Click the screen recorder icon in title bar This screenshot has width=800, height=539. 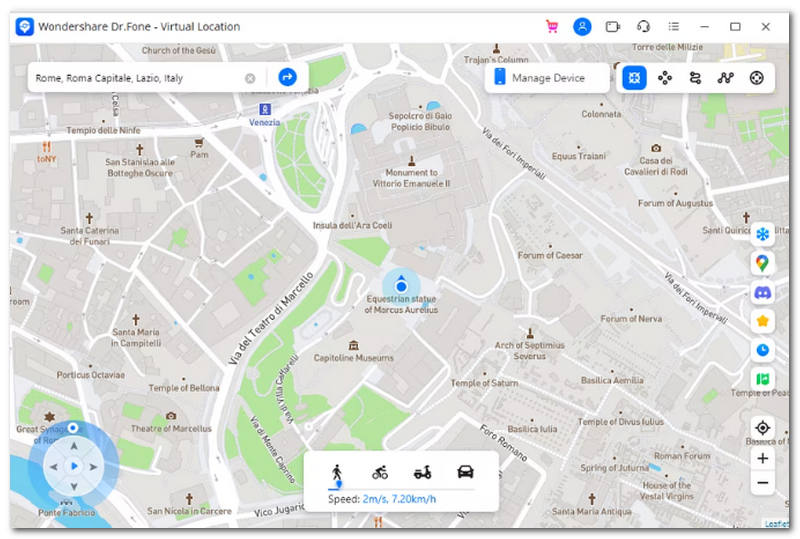pyautogui.click(x=612, y=27)
